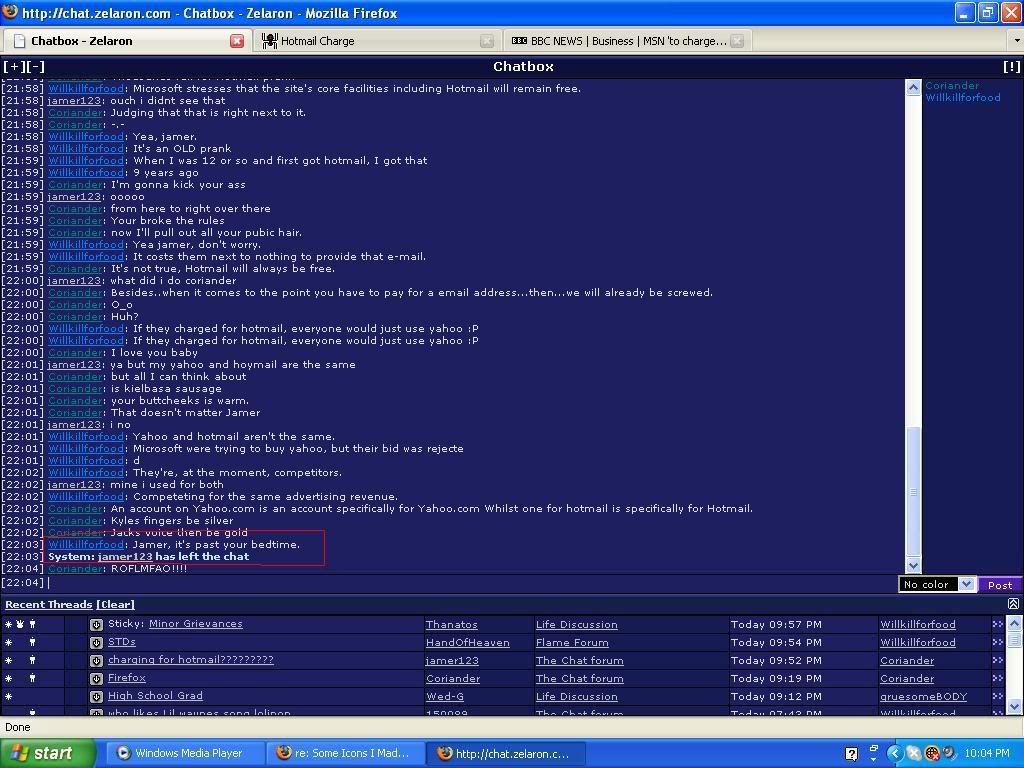
Task: Close the Chatbox - Zelaron tab
Action: click(237, 41)
